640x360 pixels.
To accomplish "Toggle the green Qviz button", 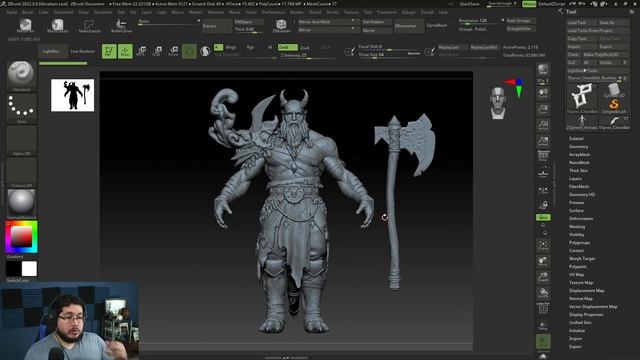I will (x=543, y=217).
